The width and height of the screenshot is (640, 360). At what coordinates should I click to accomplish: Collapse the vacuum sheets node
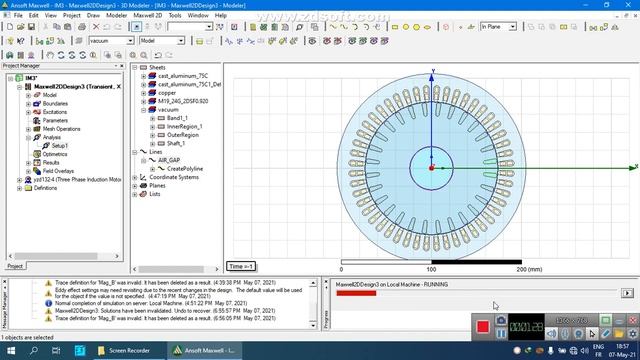click(144, 110)
